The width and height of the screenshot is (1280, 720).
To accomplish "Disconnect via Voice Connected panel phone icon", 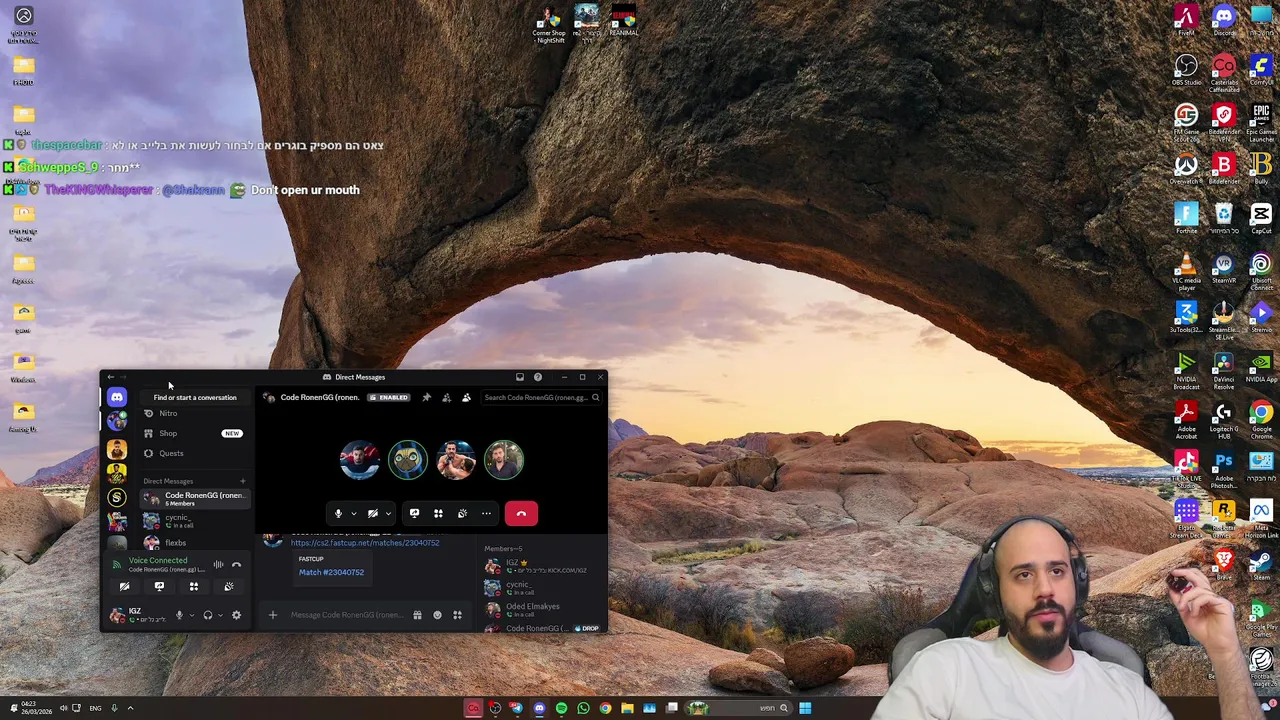I will [x=236, y=565].
